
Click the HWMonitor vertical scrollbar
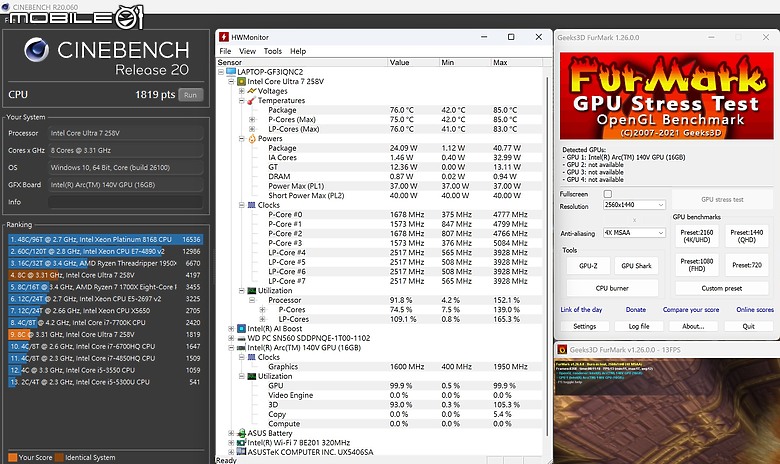(x=548, y=259)
